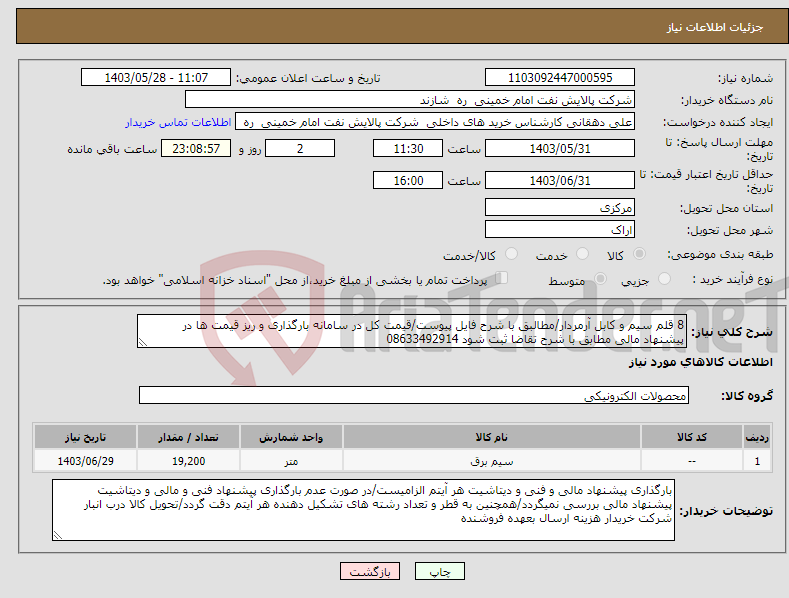Click the buyer organization name field
Viewport: 789px width, 598px height.
click(410, 100)
